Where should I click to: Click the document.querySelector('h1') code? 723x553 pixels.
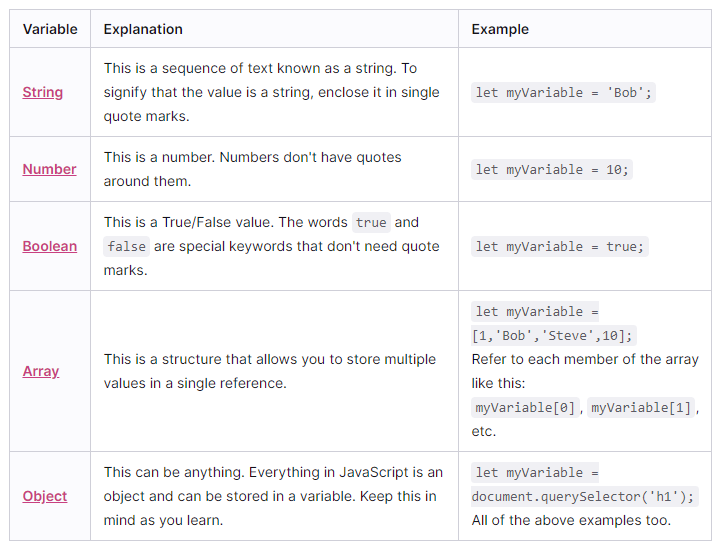tap(584, 496)
